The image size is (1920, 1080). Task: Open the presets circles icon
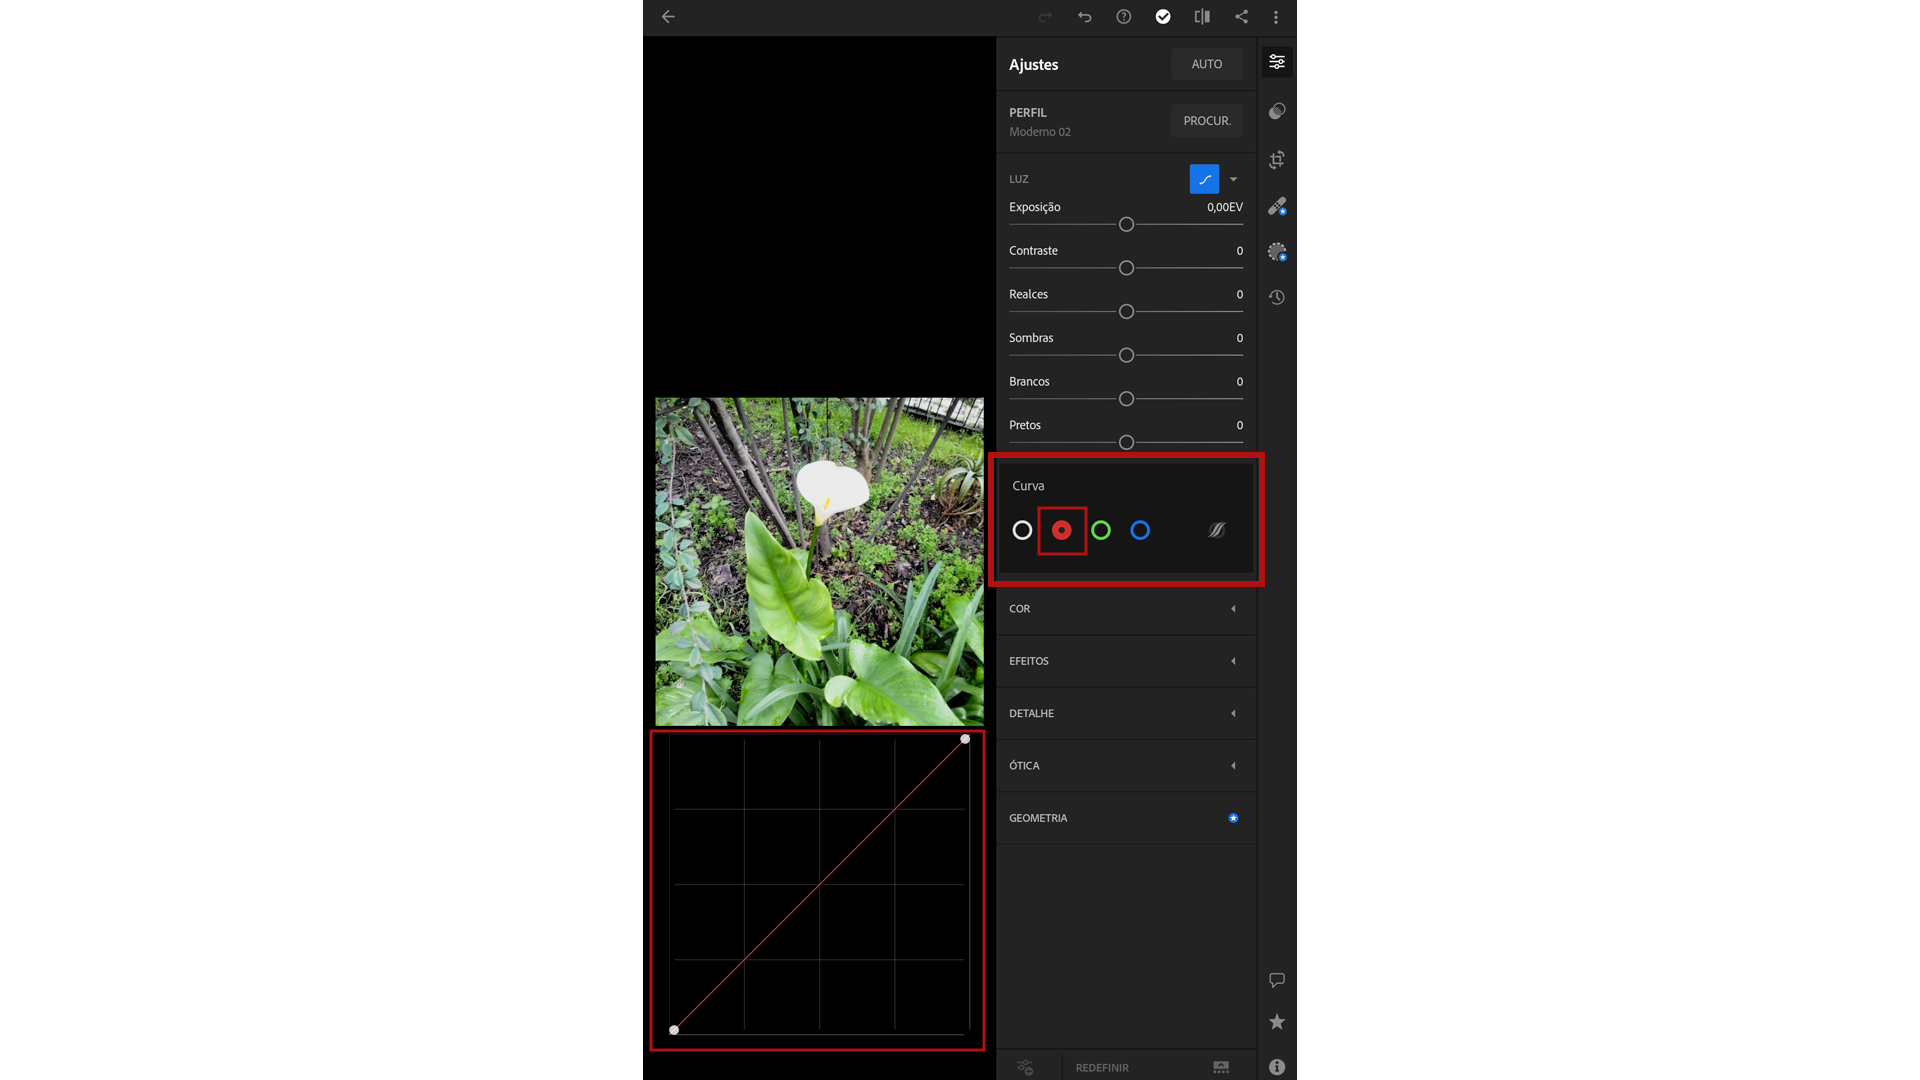click(x=1277, y=111)
